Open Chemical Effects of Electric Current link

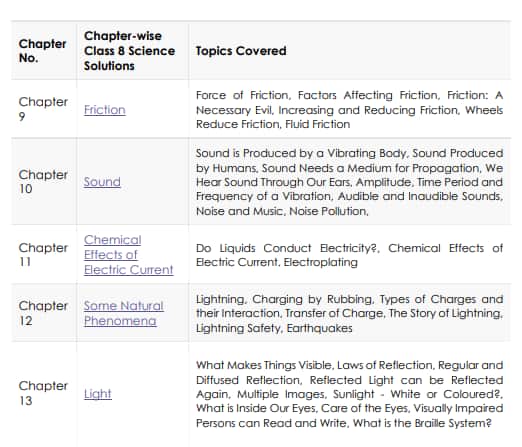click(x=128, y=255)
